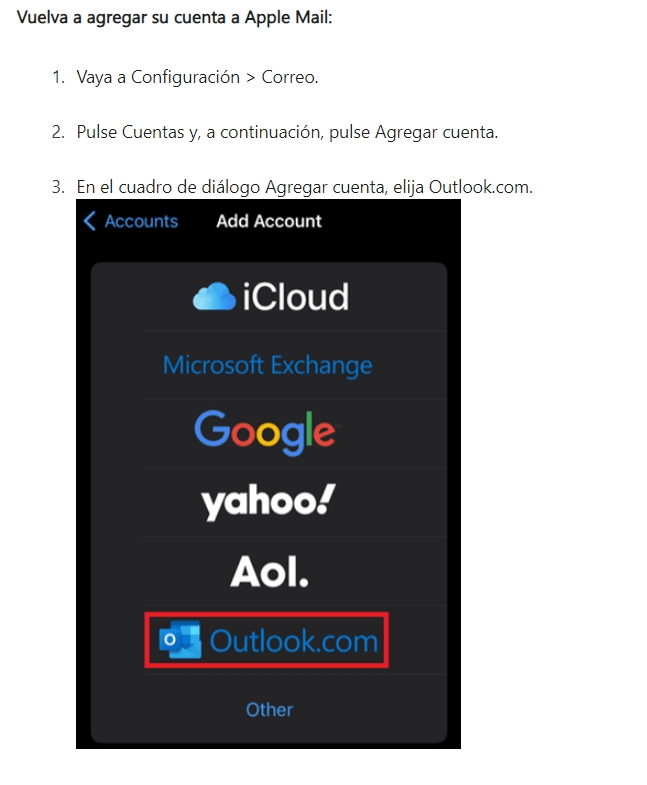Click the list number 2 marker

tap(58, 132)
